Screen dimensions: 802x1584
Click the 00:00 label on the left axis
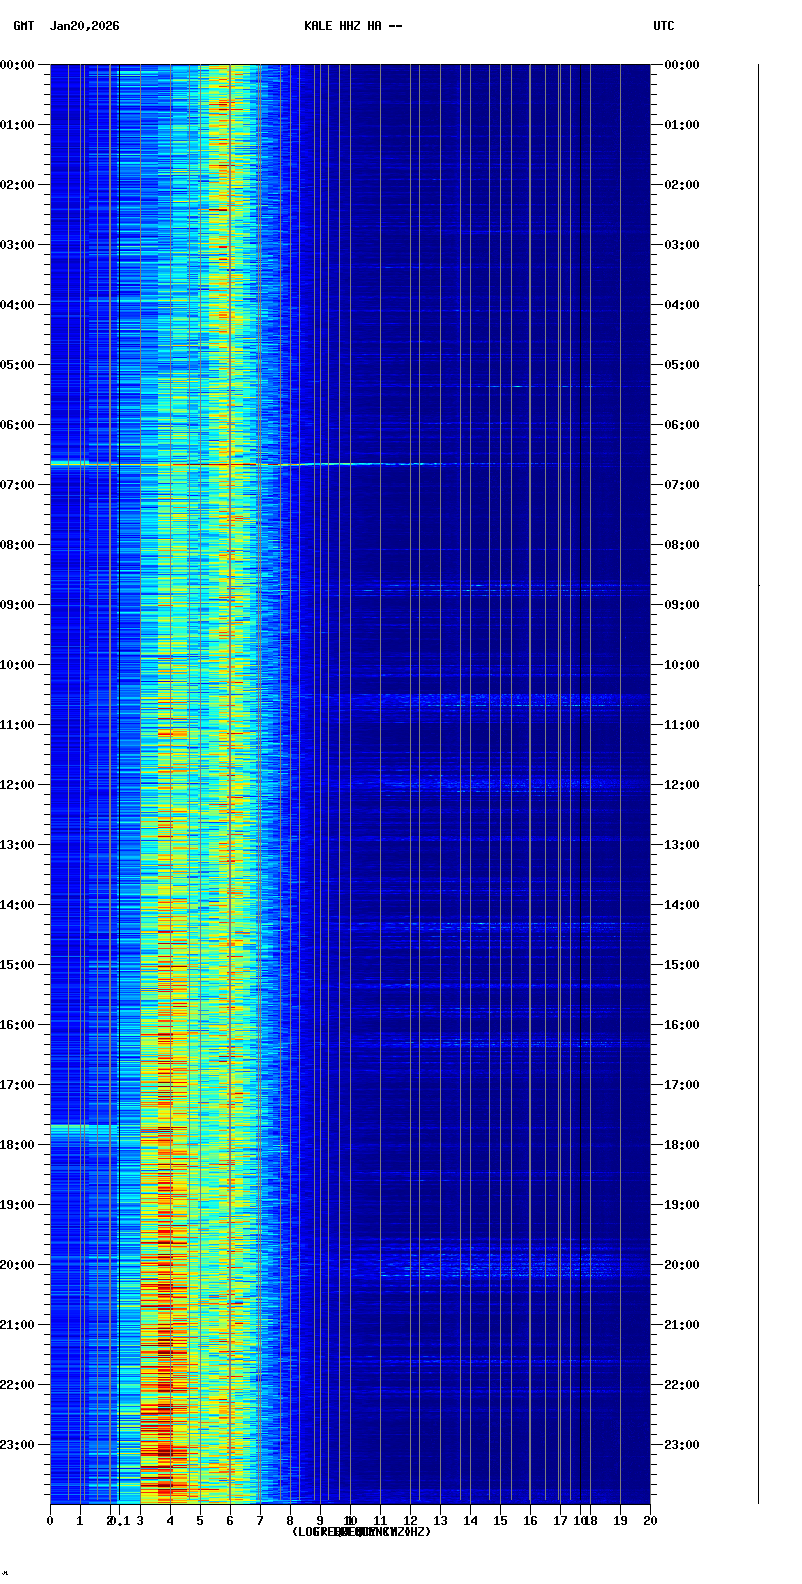(x=17, y=65)
